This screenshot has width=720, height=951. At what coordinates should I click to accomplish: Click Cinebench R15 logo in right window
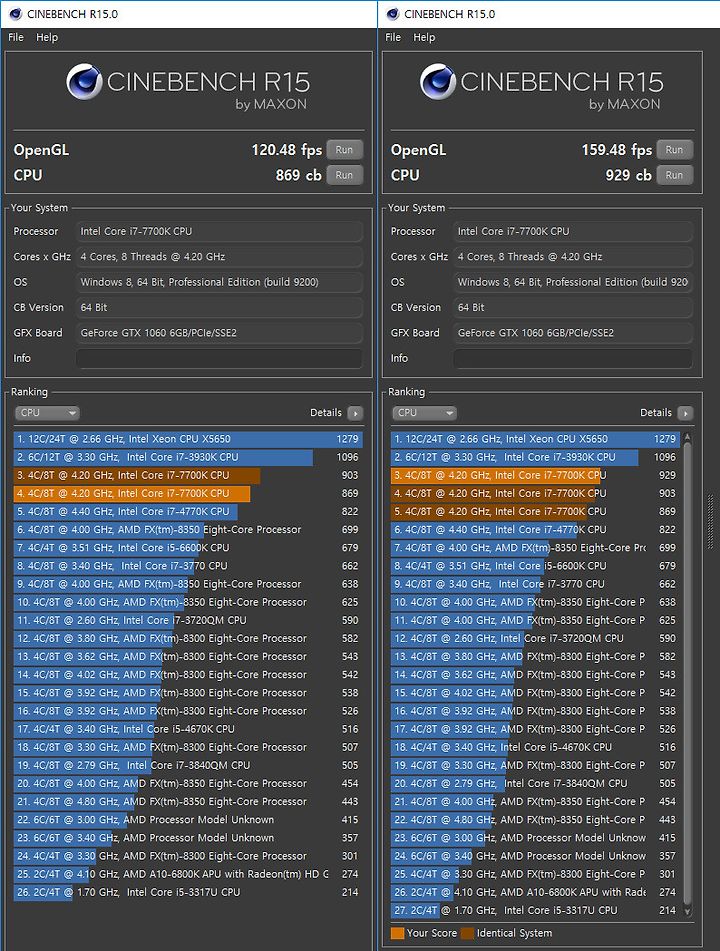(x=542, y=87)
